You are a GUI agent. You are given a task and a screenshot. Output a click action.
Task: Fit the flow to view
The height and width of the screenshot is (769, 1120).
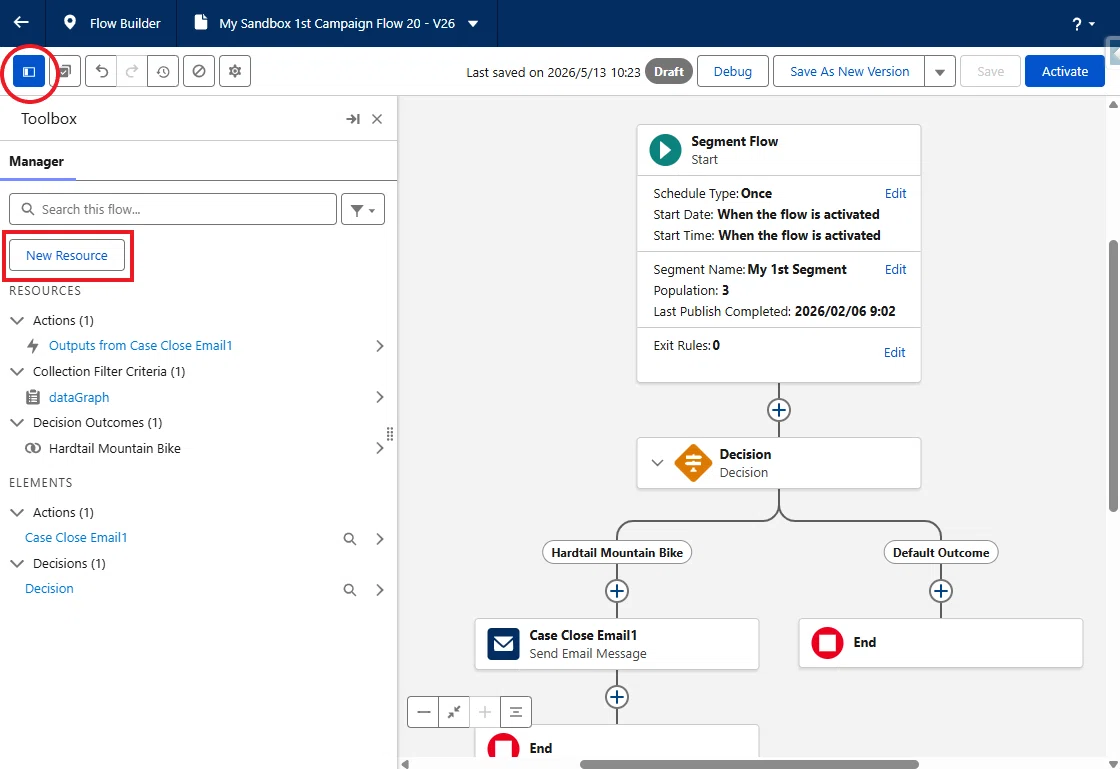(454, 712)
